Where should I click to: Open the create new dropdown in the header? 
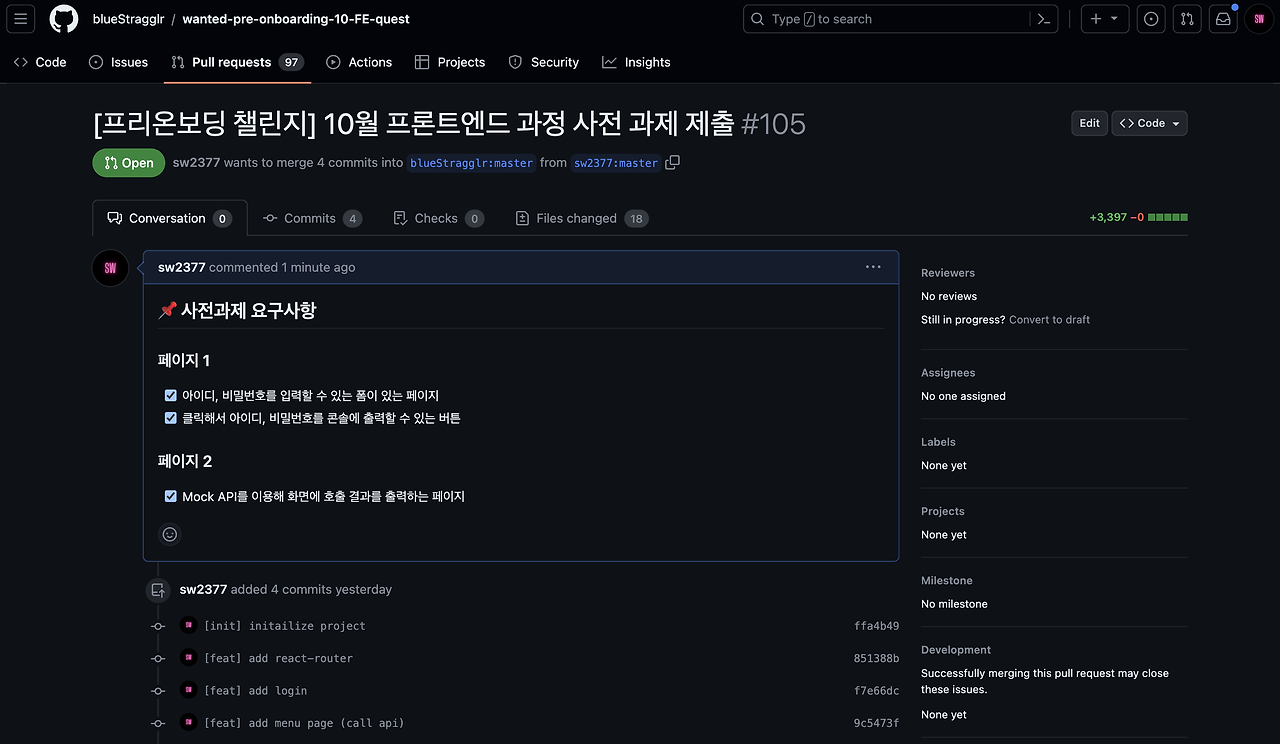click(x=1104, y=18)
